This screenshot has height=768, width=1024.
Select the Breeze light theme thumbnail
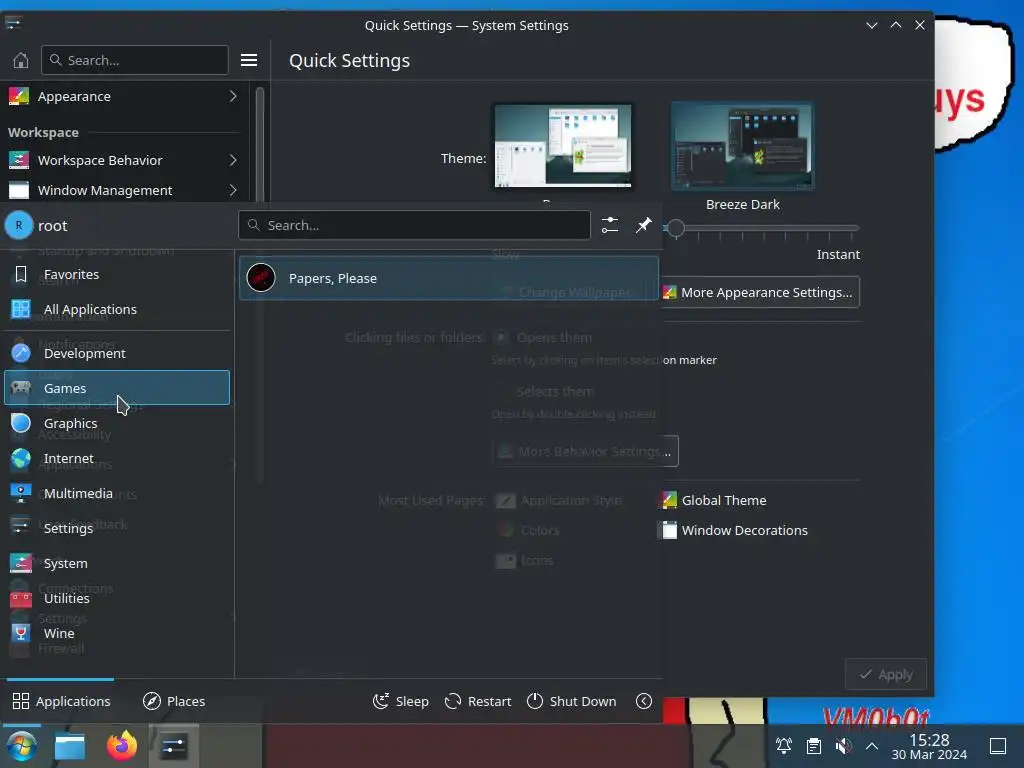tap(563, 146)
